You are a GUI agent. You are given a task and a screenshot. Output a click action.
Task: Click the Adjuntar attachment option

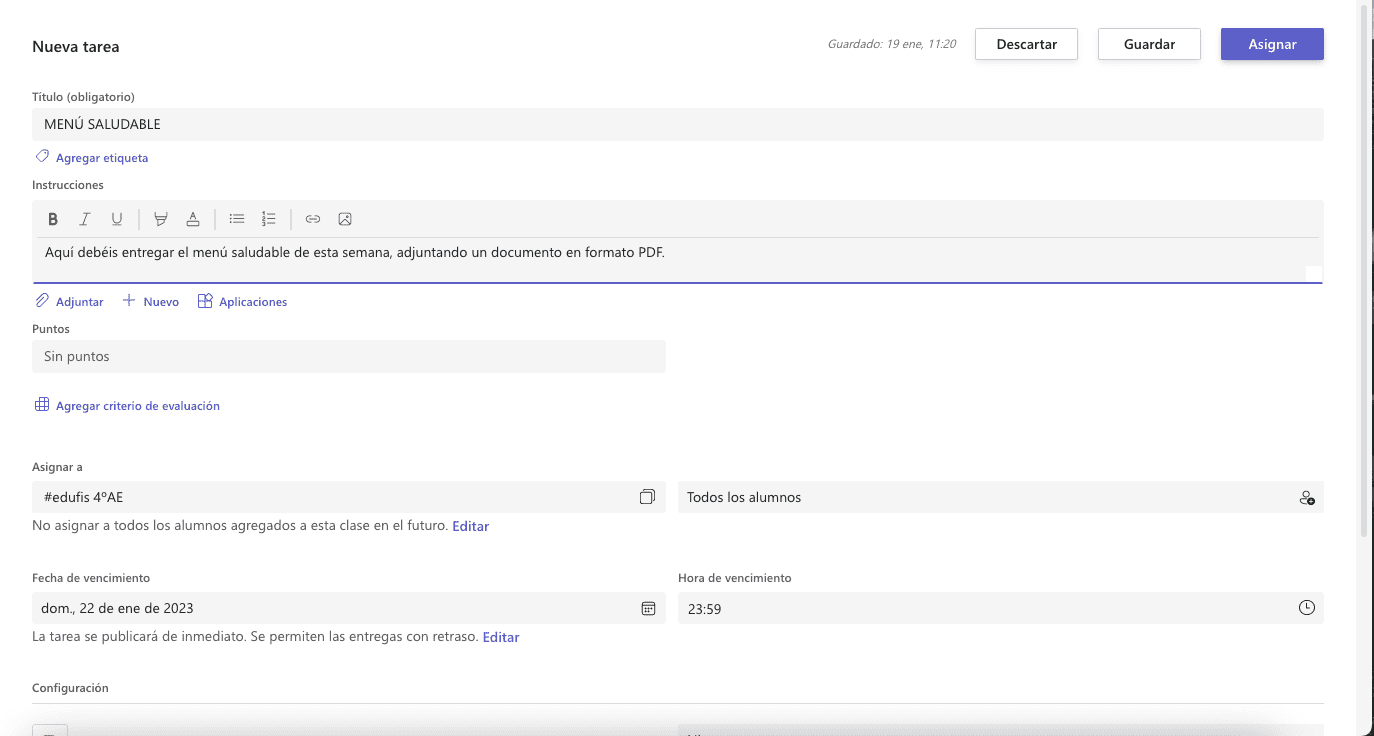[x=70, y=301]
